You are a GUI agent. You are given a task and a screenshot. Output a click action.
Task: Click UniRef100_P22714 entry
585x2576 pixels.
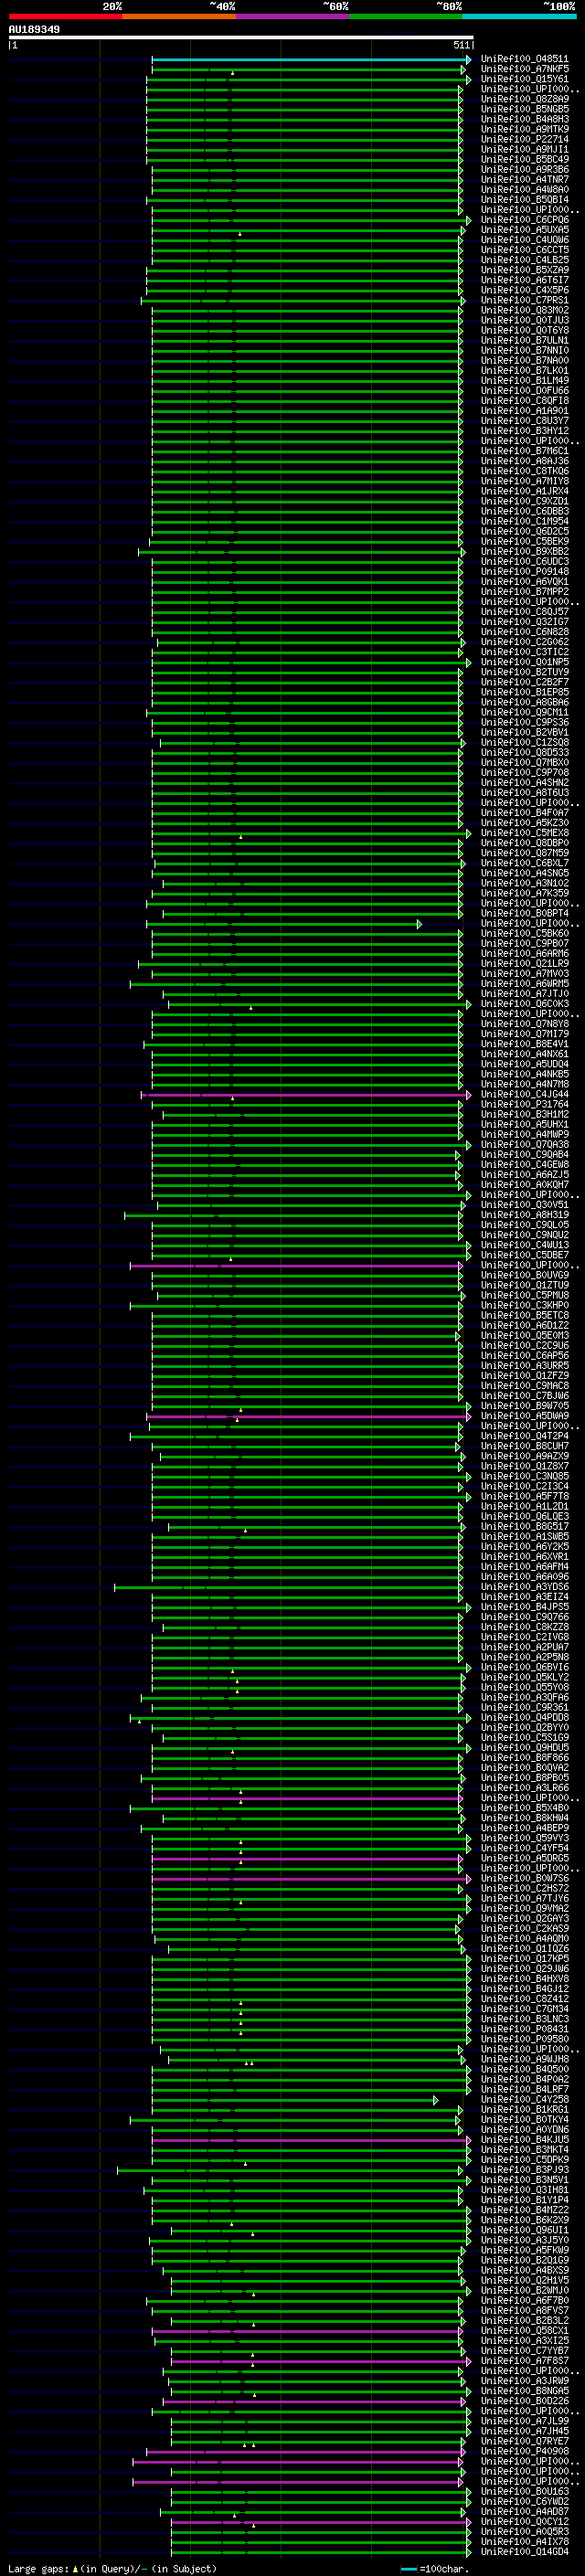pos(524,139)
